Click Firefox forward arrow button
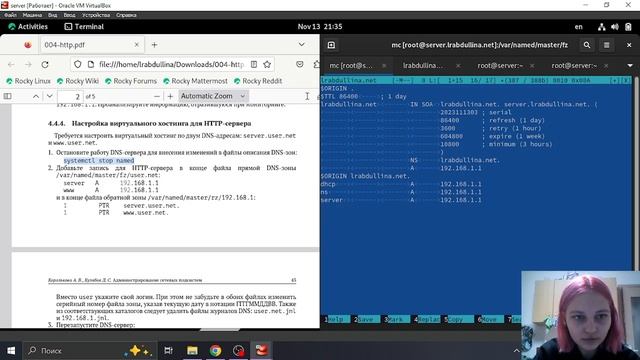Viewport: 640px width, 360px height. (28, 64)
